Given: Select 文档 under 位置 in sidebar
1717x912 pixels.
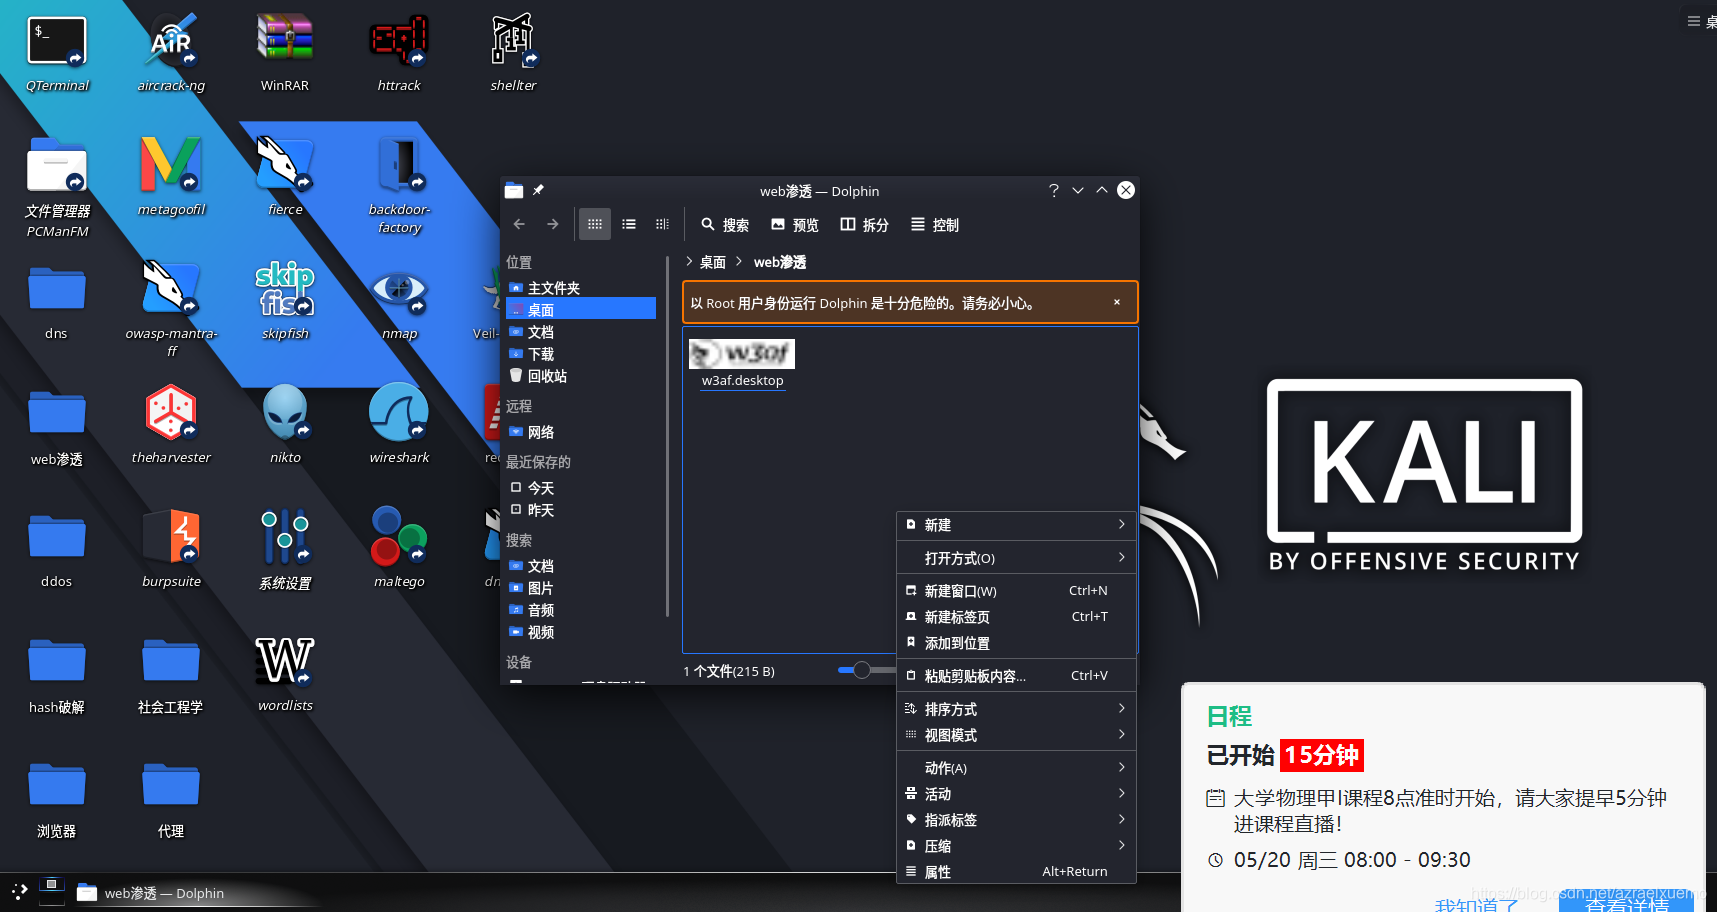Looking at the screenshot, I should point(581,332).
